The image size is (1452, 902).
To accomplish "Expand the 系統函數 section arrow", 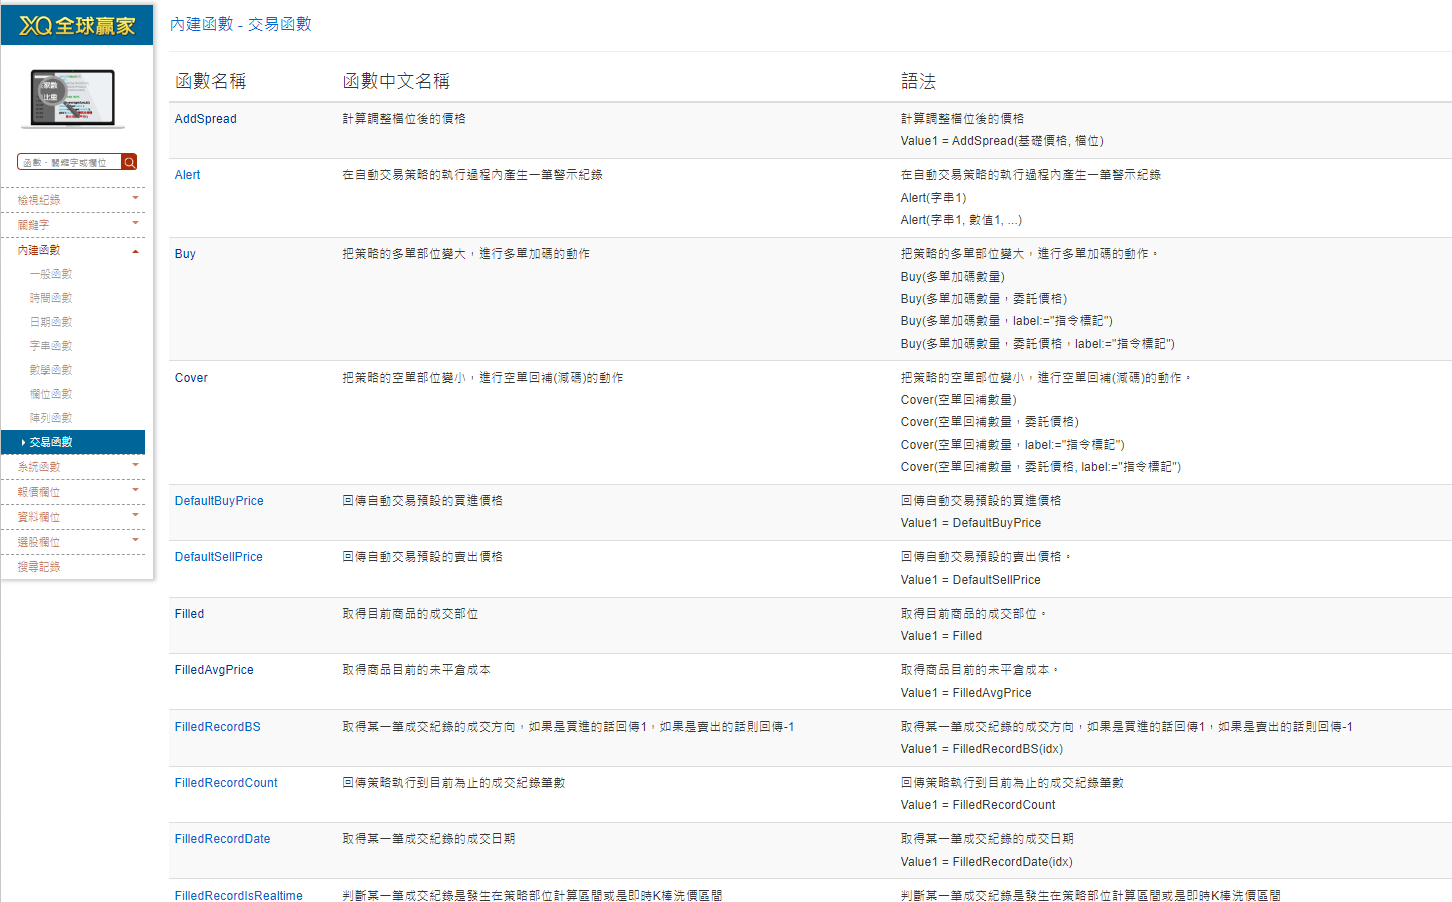I will (135, 465).
